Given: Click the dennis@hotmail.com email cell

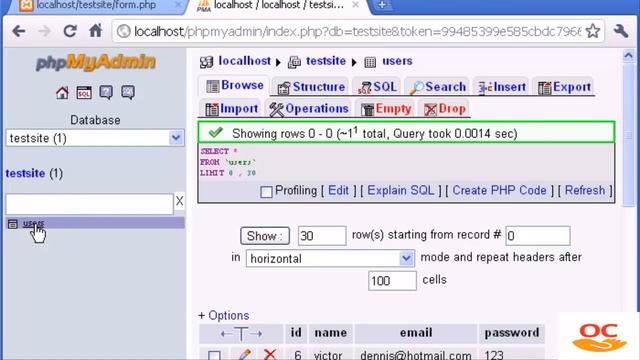Looking at the screenshot, I should point(416,355).
